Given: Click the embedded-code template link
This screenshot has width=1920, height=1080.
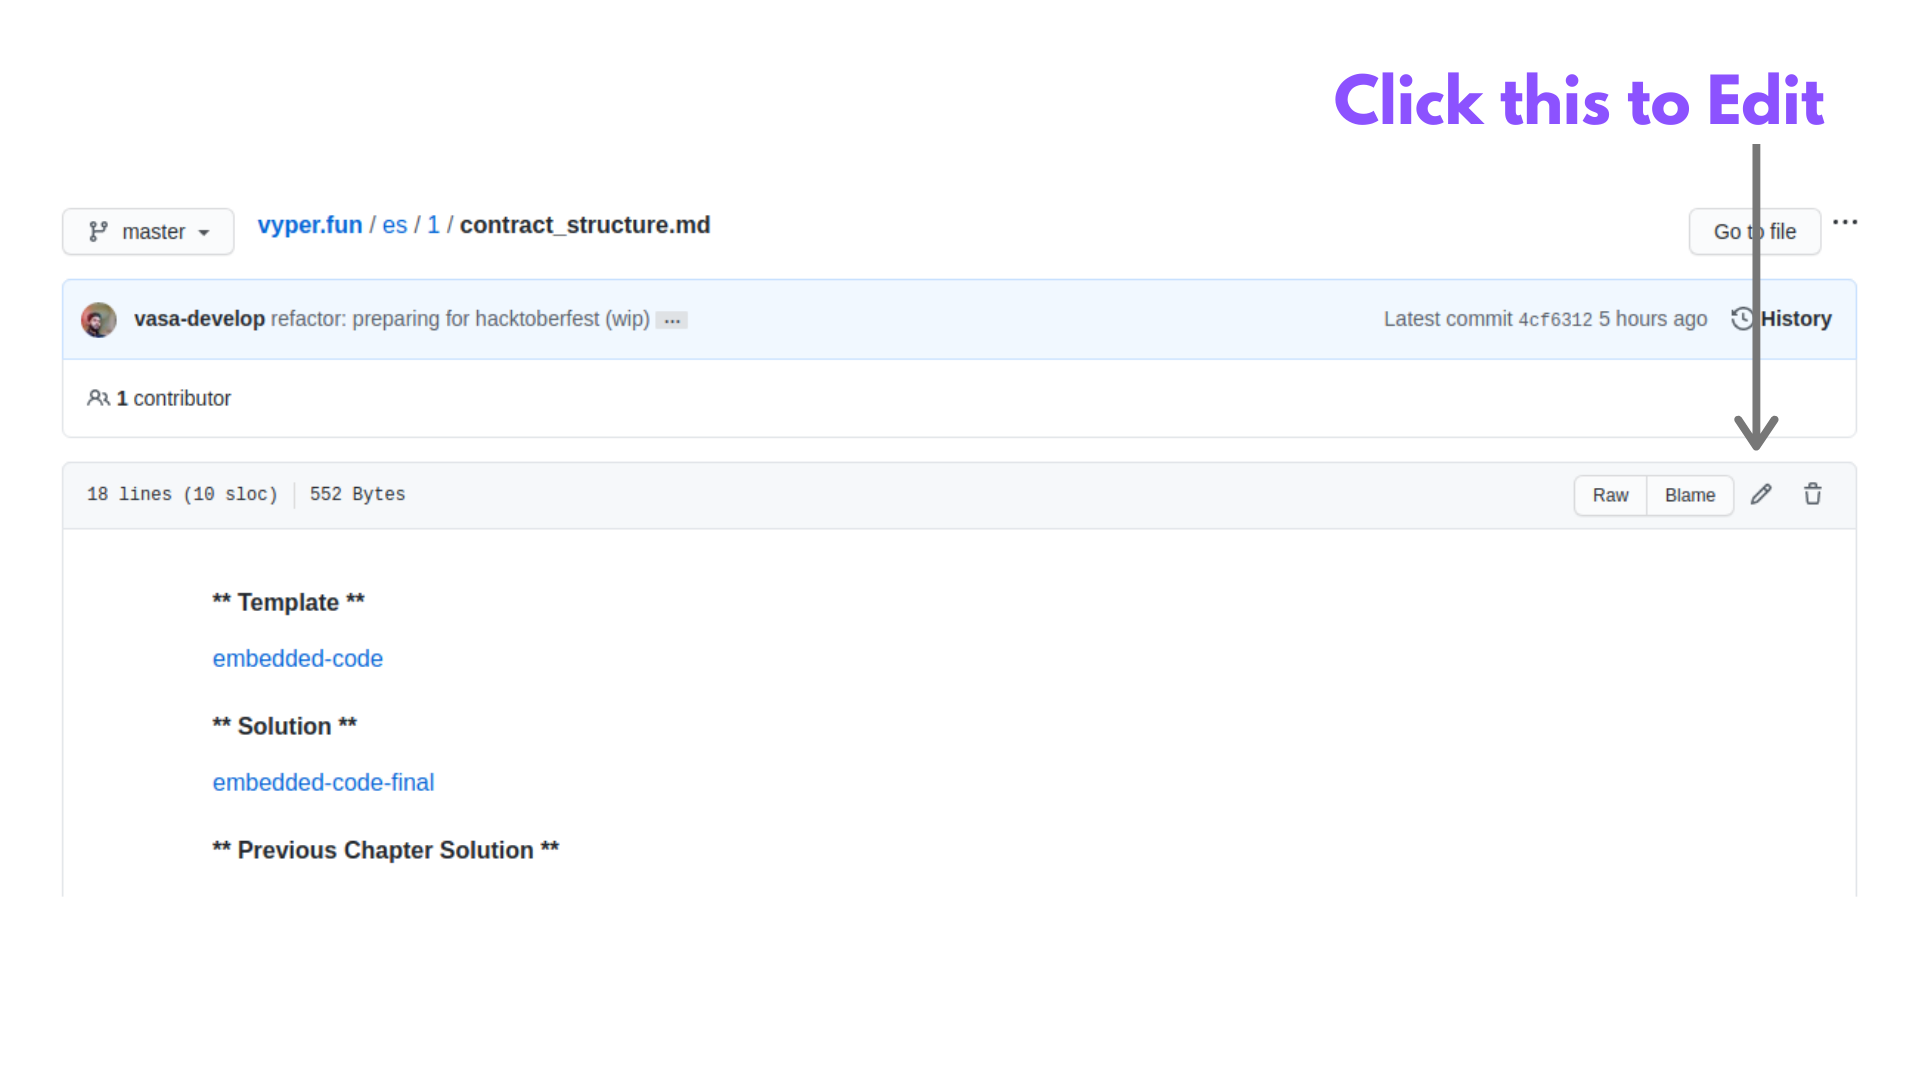Looking at the screenshot, I should (x=297, y=658).
